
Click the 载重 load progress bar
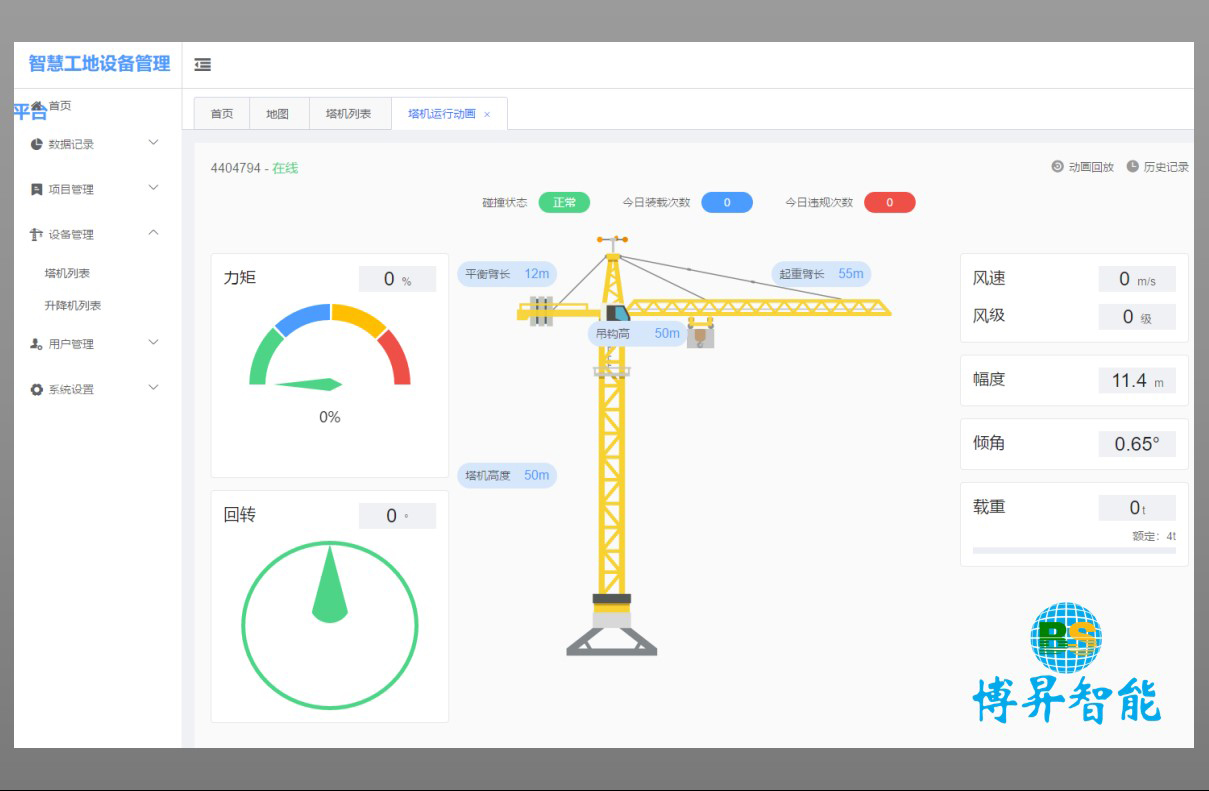pyautogui.click(x=1074, y=550)
